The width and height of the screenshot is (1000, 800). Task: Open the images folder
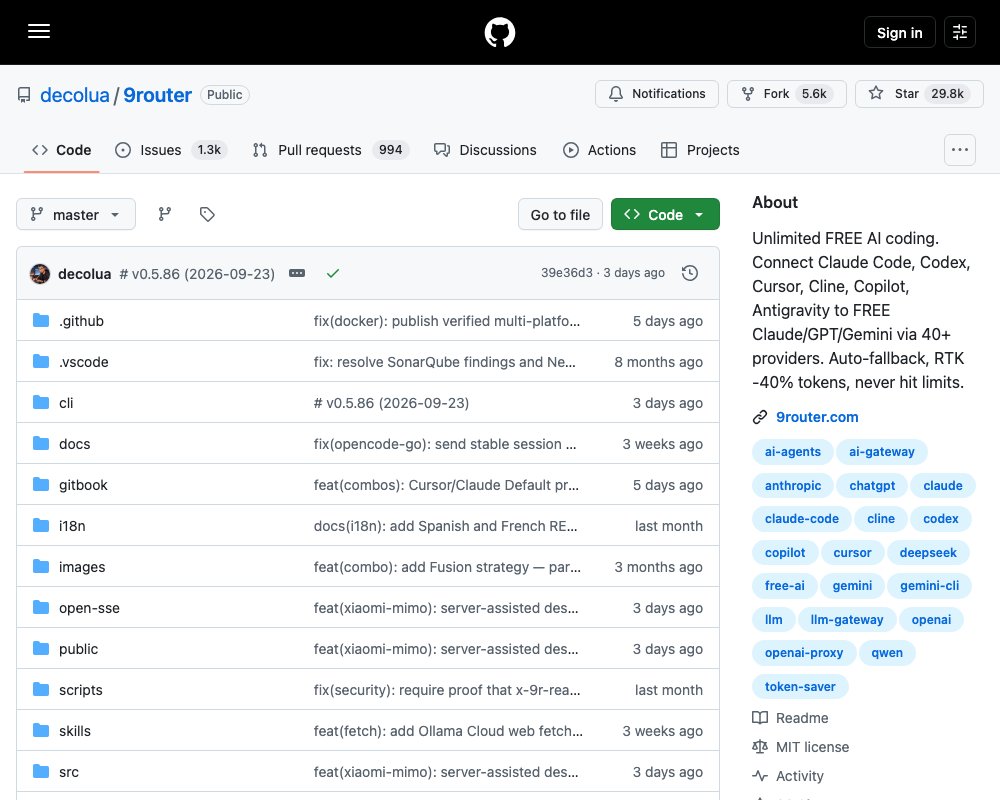pyautogui.click(x=82, y=567)
